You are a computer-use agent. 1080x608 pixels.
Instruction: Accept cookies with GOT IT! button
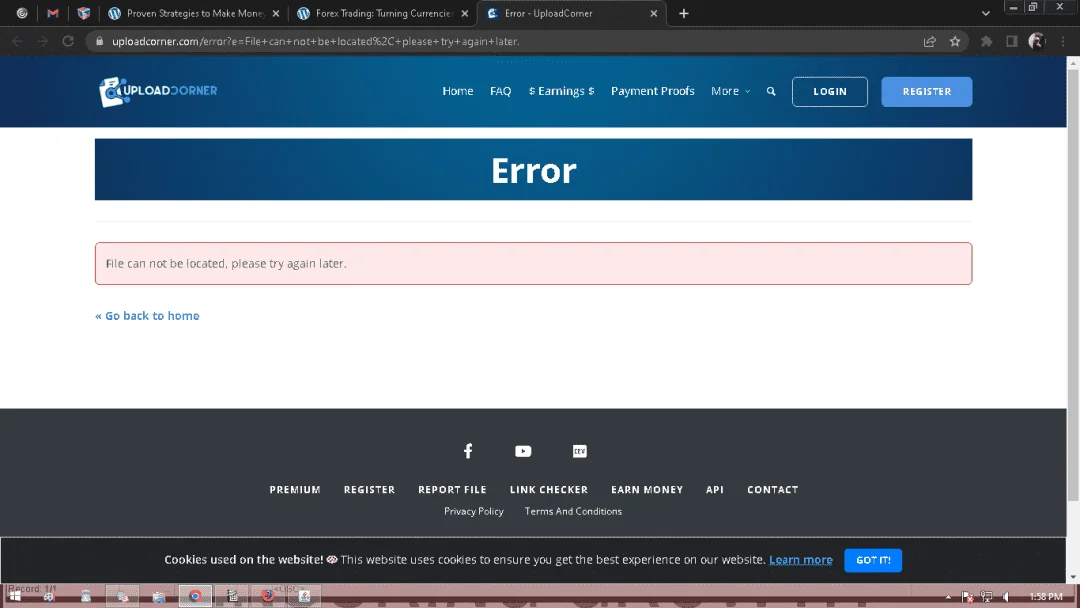(x=873, y=560)
